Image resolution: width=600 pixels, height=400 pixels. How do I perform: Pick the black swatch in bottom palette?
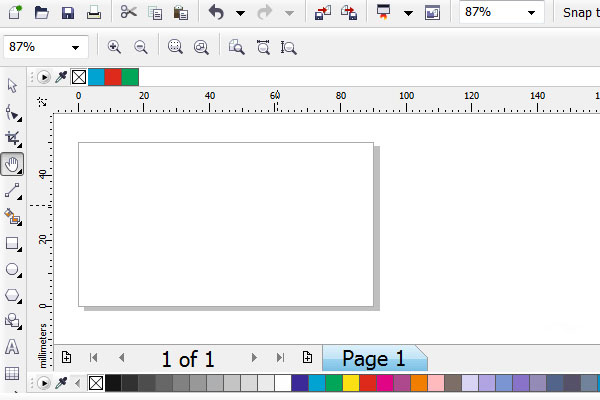[113, 383]
